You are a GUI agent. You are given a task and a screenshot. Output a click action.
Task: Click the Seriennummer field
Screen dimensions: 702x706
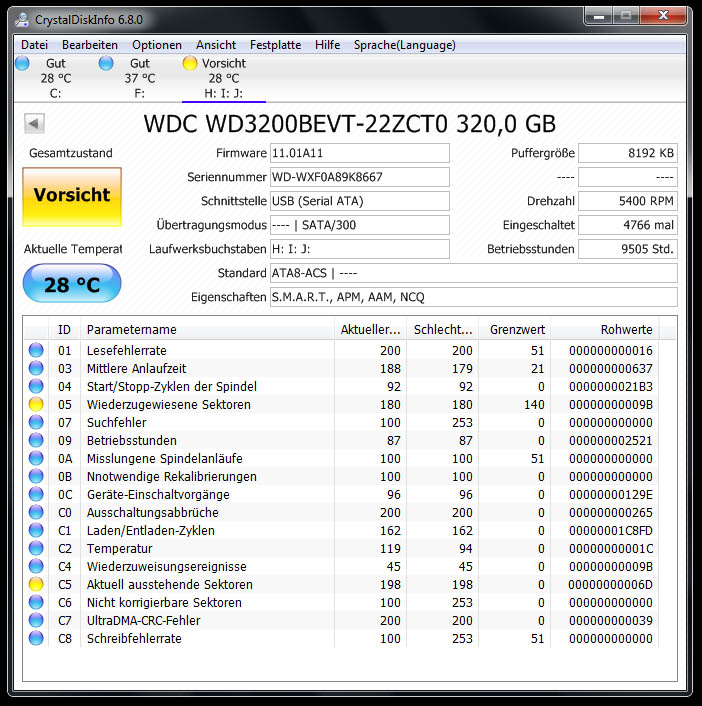(359, 177)
